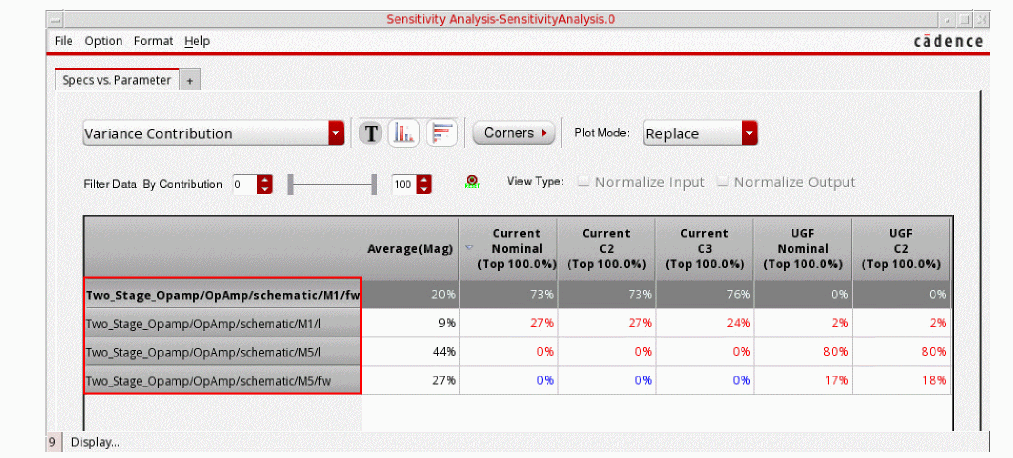
Task: Click the sort arrow in the Current Nominal header
Action: click(470, 247)
